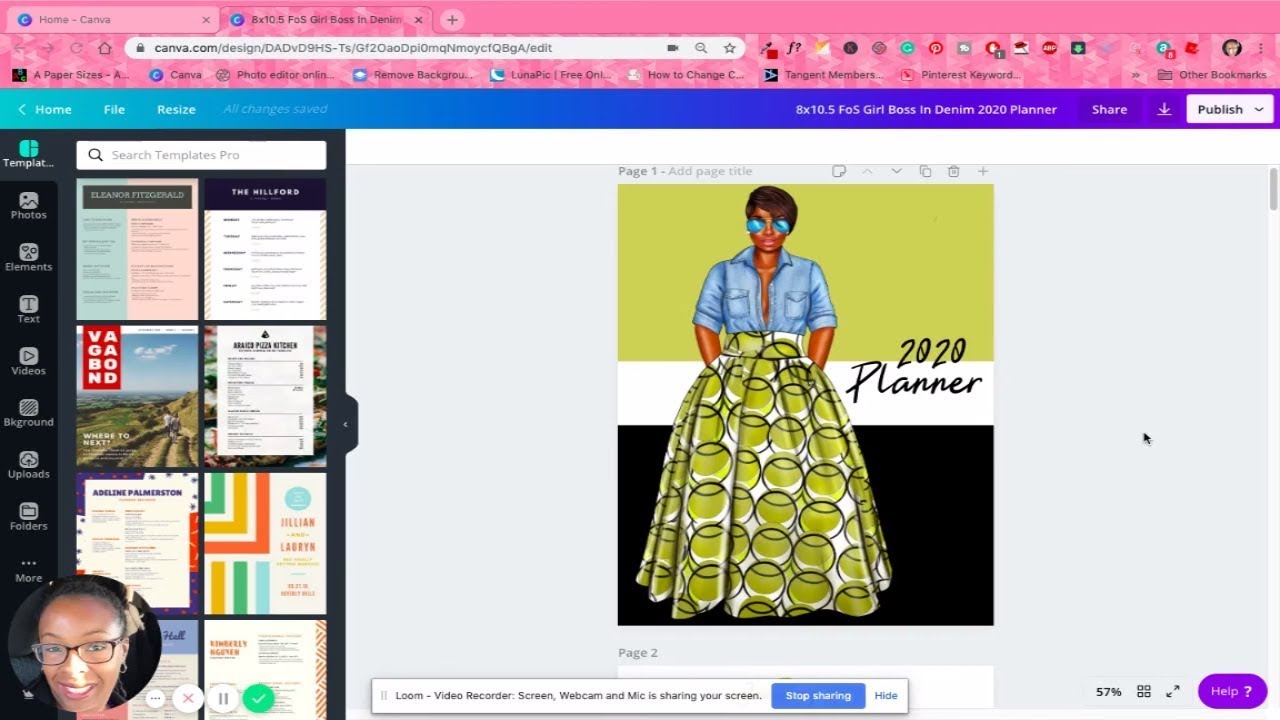This screenshot has height=720, width=1280.
Task: Click the AdBlock Plus extension icon
Action: [1049, 47]
